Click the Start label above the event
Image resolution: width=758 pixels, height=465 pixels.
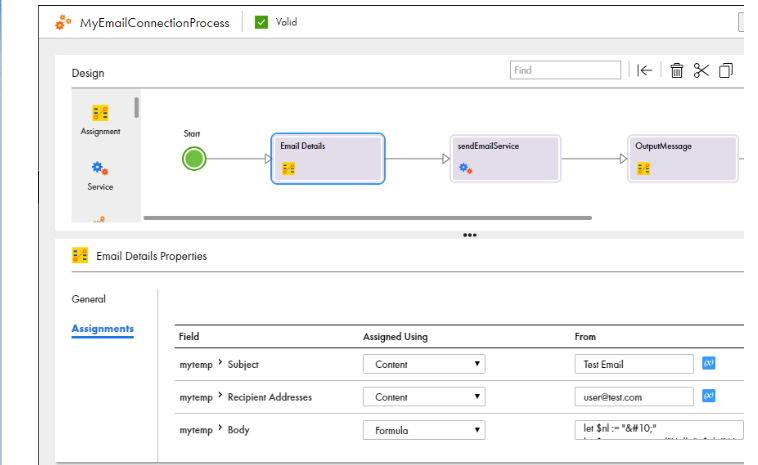coord(191,134)
